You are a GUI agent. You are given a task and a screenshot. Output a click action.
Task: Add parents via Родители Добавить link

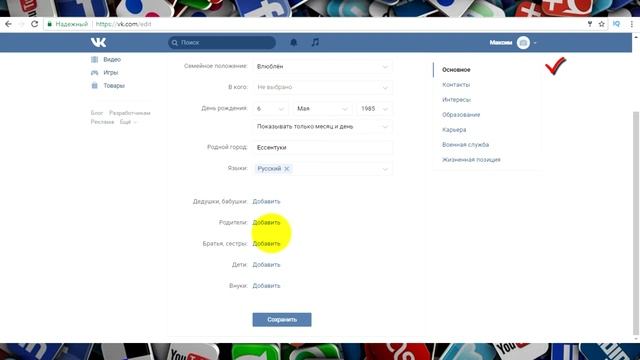(266, 222)
